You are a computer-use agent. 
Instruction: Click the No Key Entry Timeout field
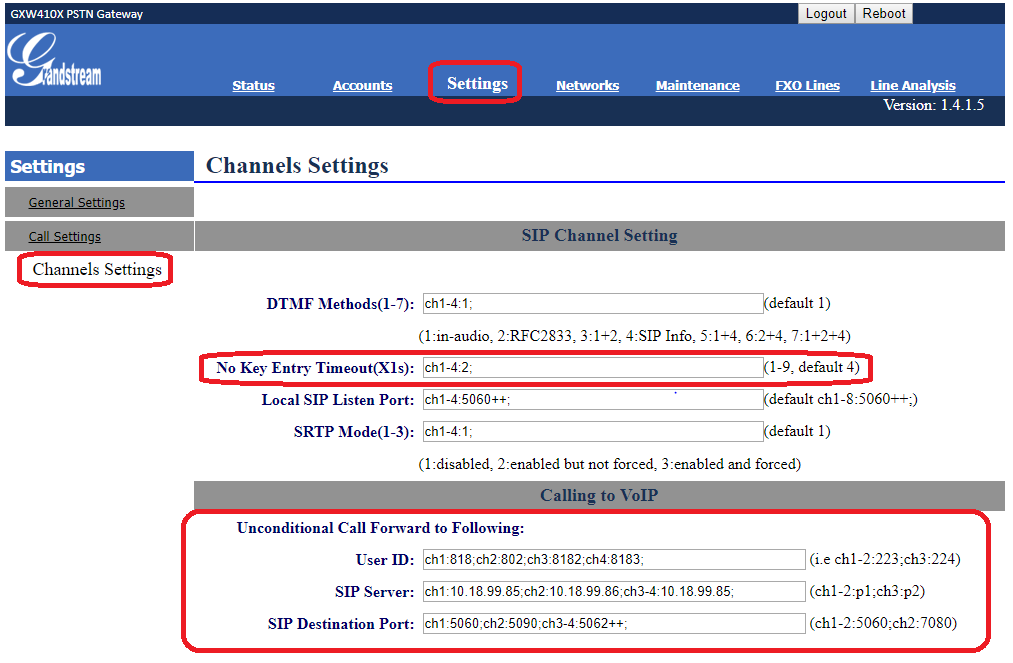(593, 368)
